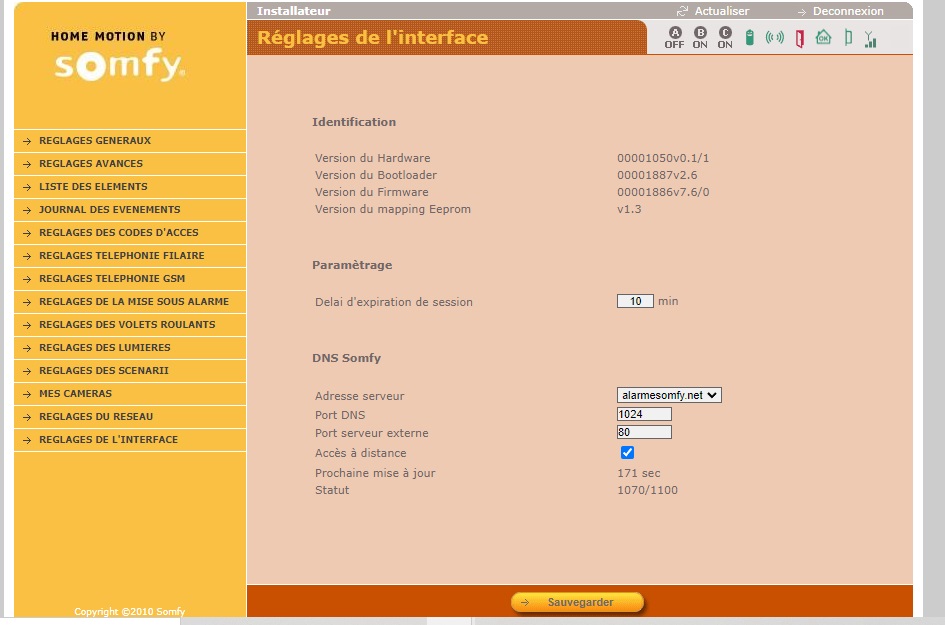Log out using Deconnexion
Viewport: 945px width, 625px height.
tap(848, 11)
